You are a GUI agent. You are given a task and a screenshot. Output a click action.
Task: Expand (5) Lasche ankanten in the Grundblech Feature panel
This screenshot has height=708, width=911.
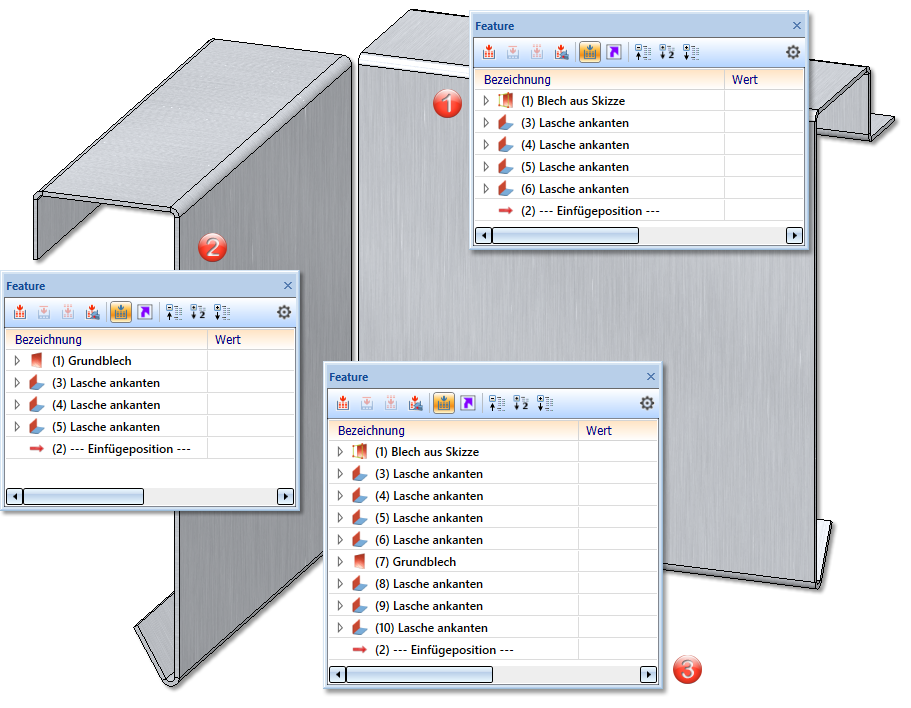(17, 427)
